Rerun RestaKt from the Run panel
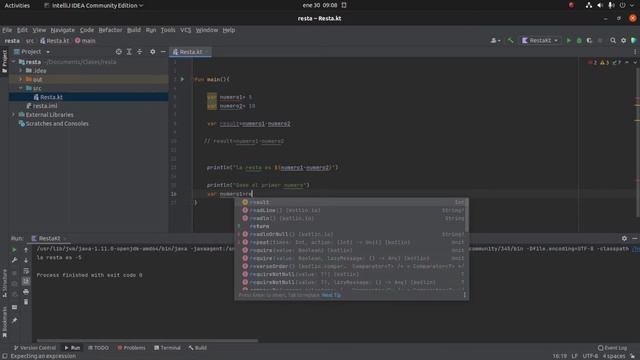 (14, 249)
